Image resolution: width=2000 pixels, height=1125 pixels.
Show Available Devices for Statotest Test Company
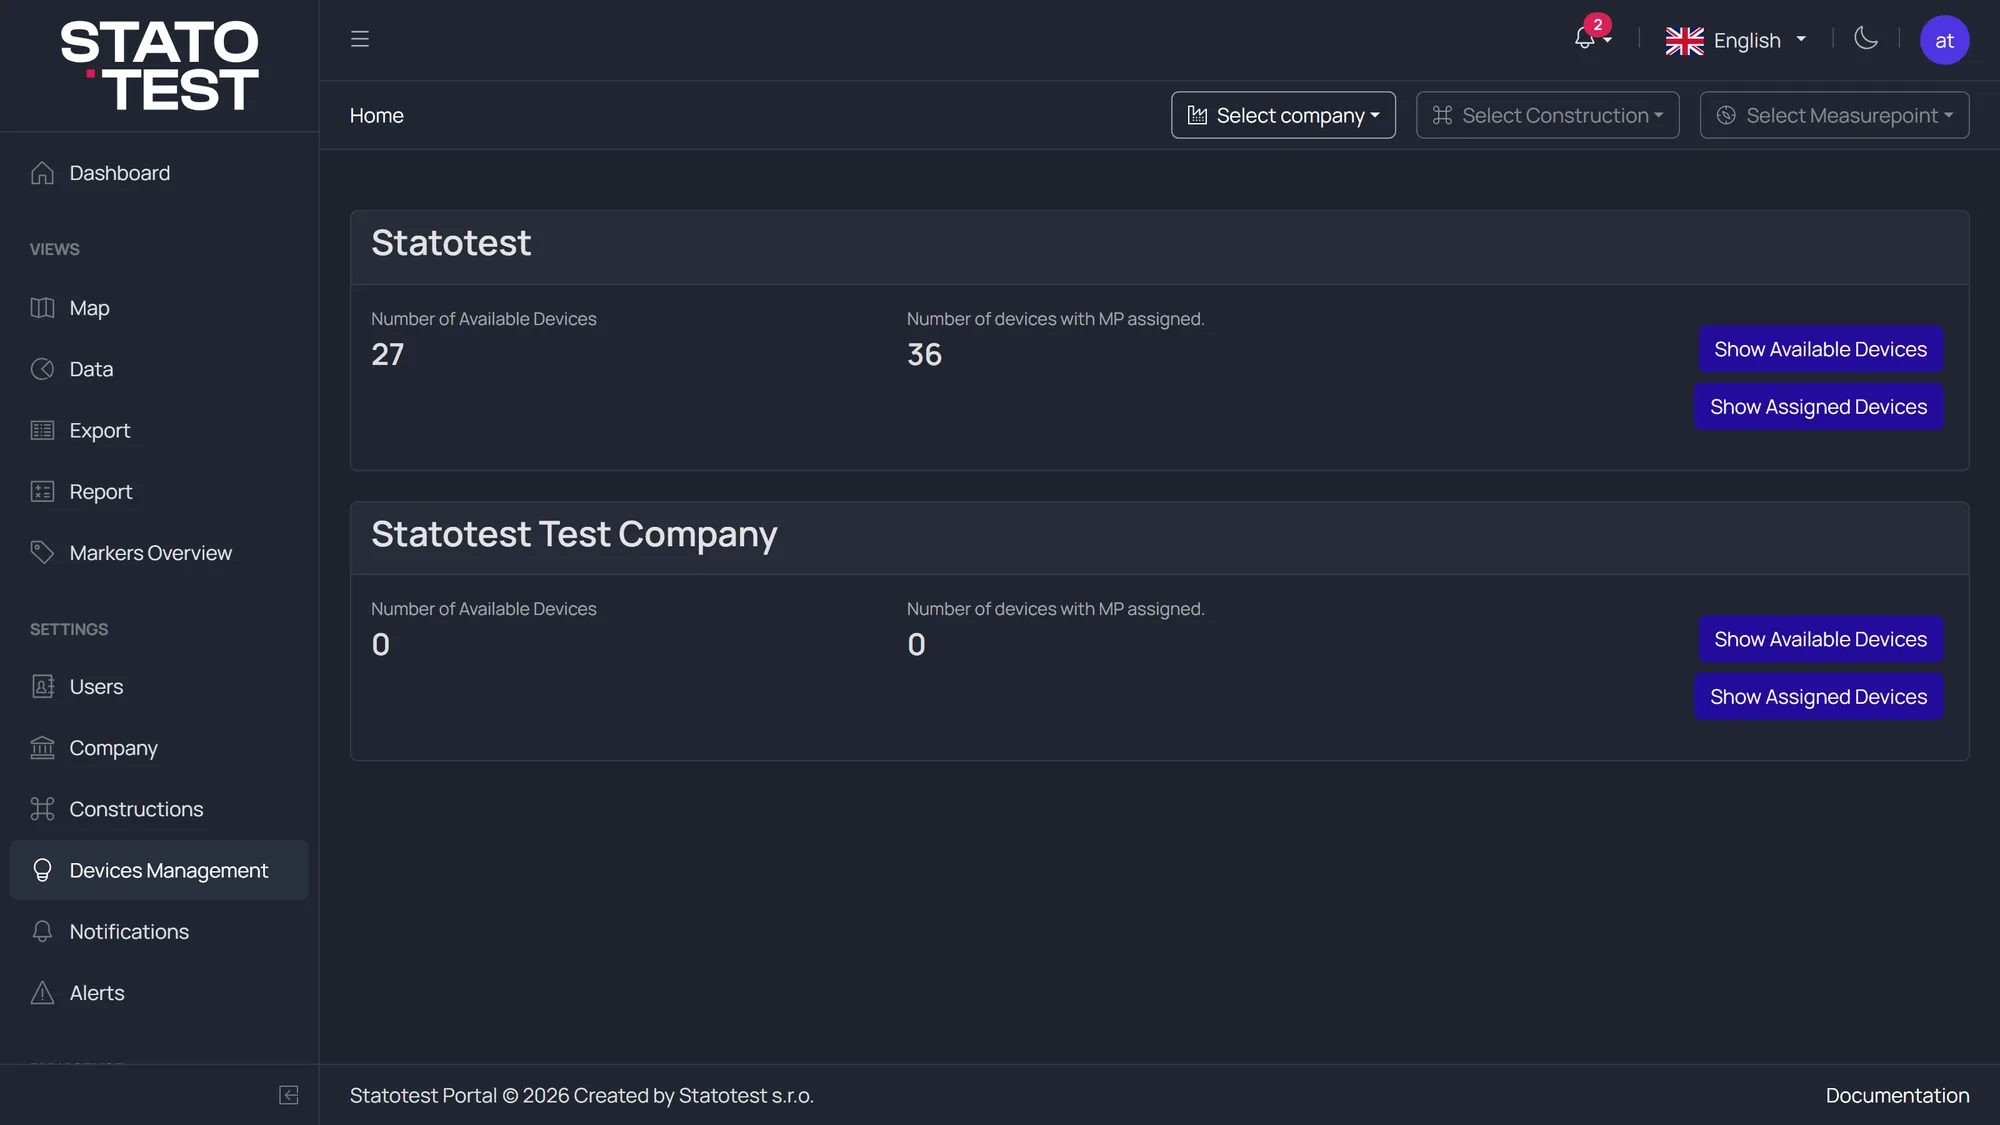[x=1820, y=639]
